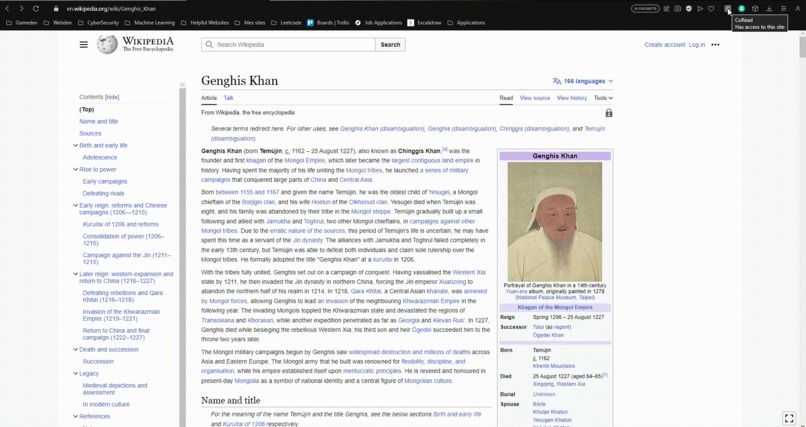This screenshot has height=427, width=806.
Task: Collapse the Death and succession chevron
Action: pyautogui.click(x=76, y=349)
